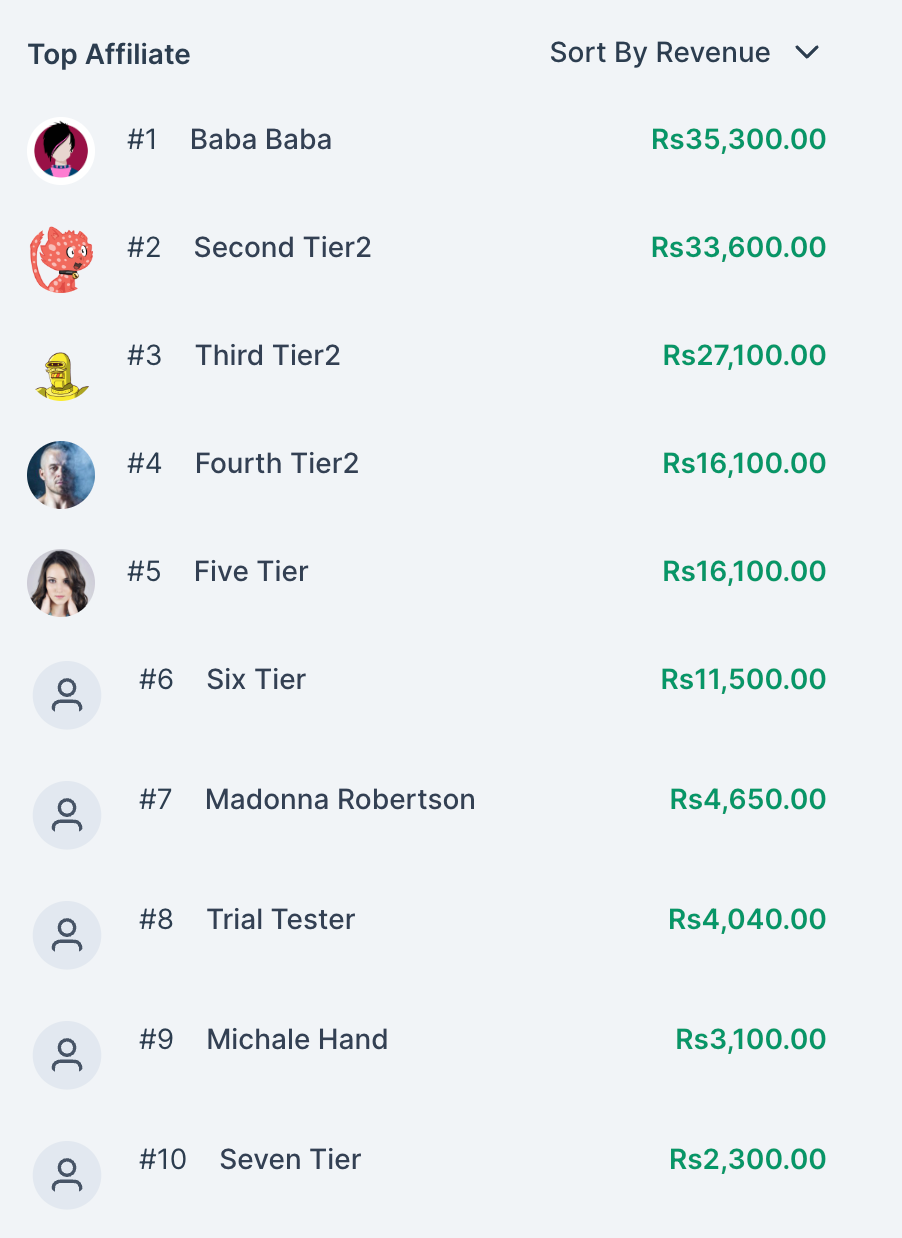The image size is (902, 1238).
Task: Click Five Tier's profile photo
Action: pos(61,583)
